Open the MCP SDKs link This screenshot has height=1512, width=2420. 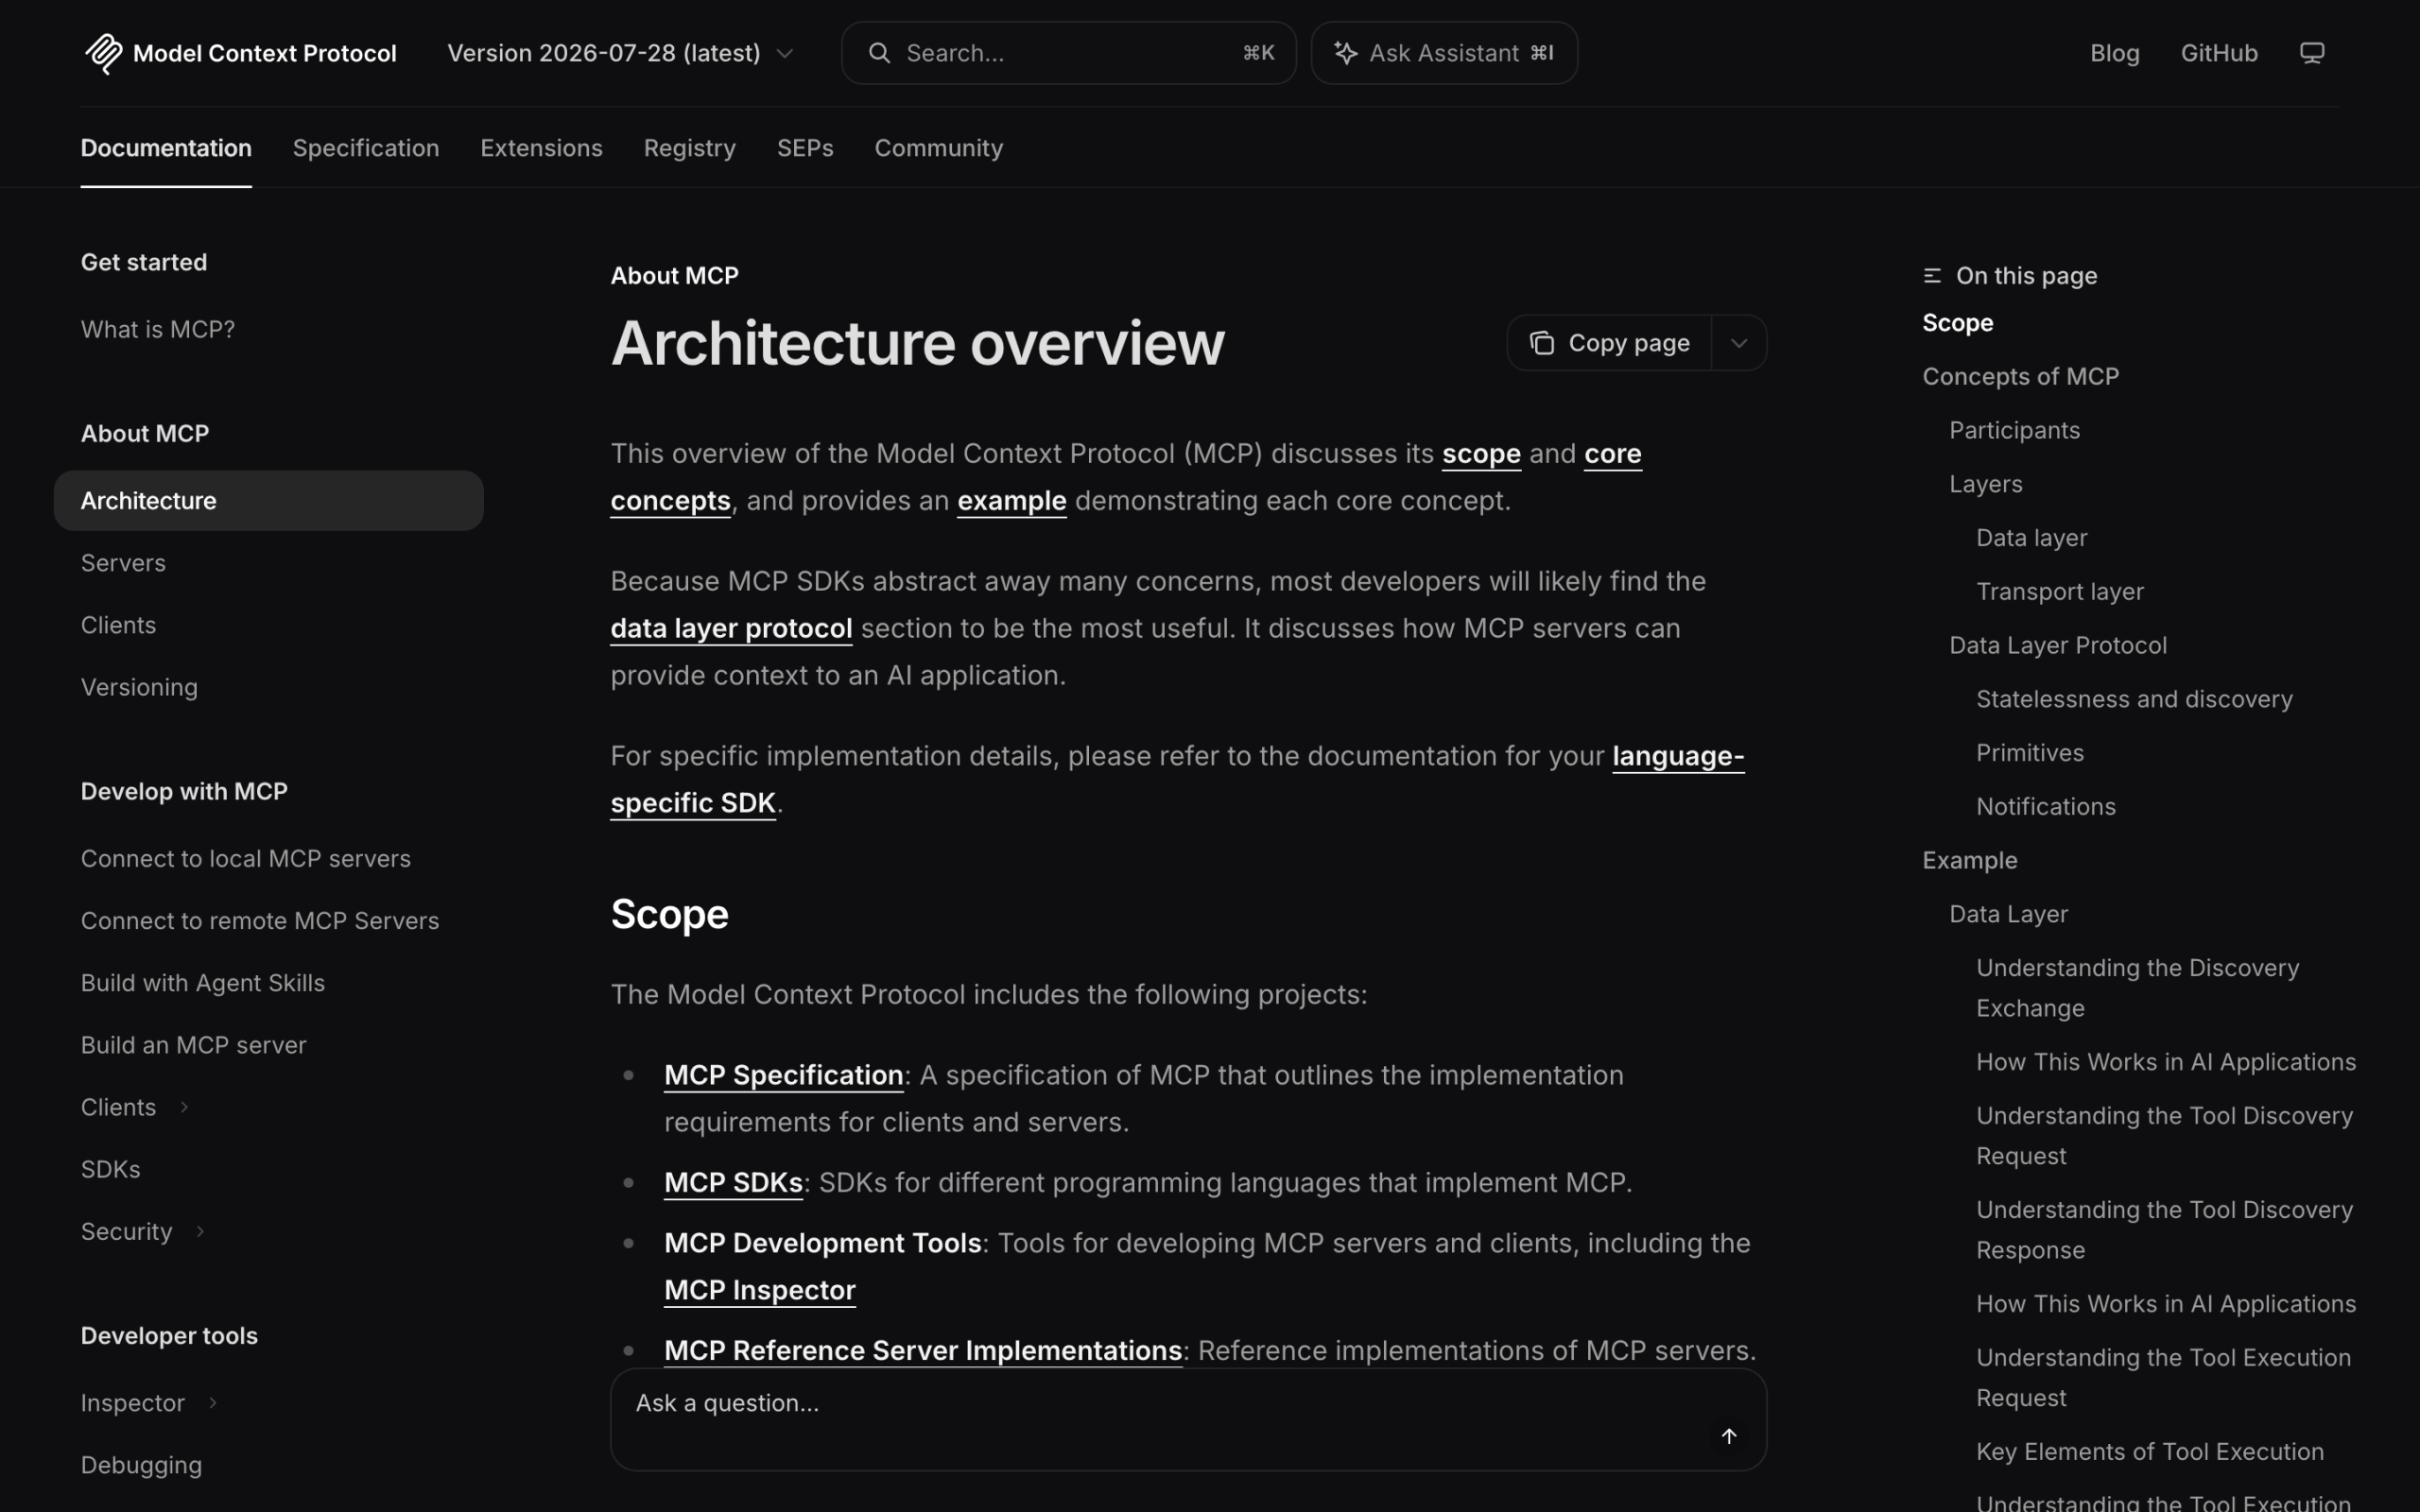pyautogui.click(x=733, y=1183)
